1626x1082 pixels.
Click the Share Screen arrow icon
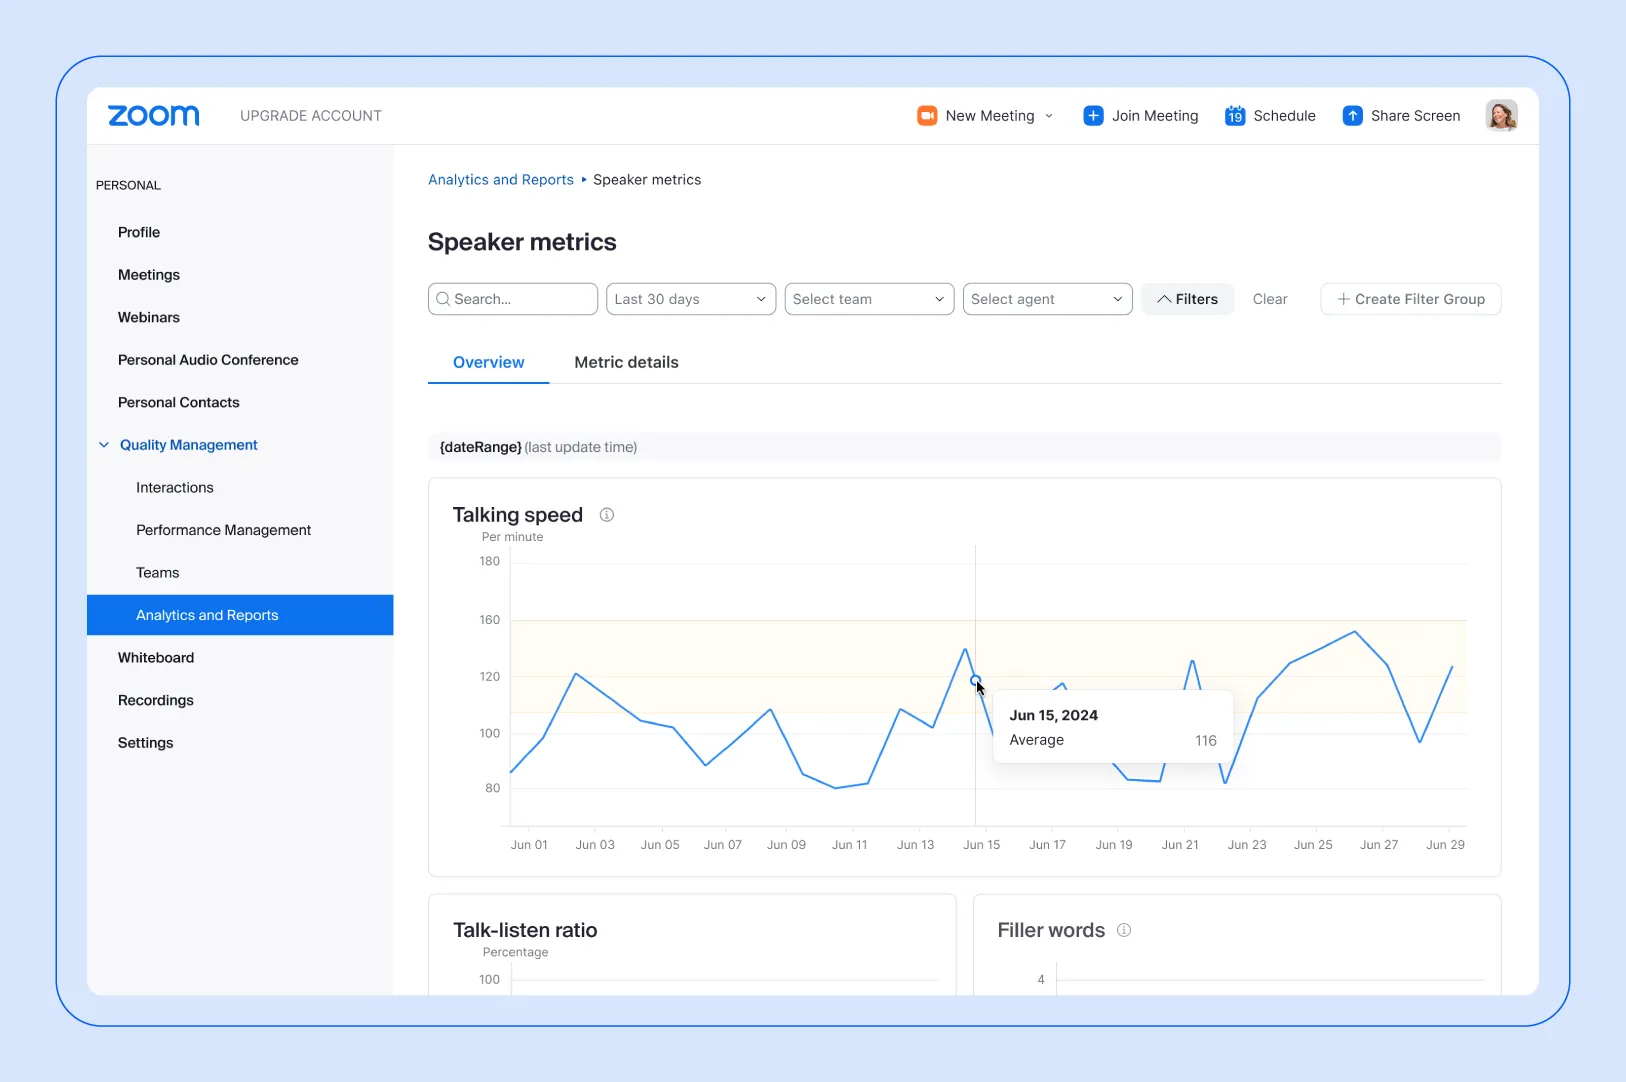(1354, 115)
